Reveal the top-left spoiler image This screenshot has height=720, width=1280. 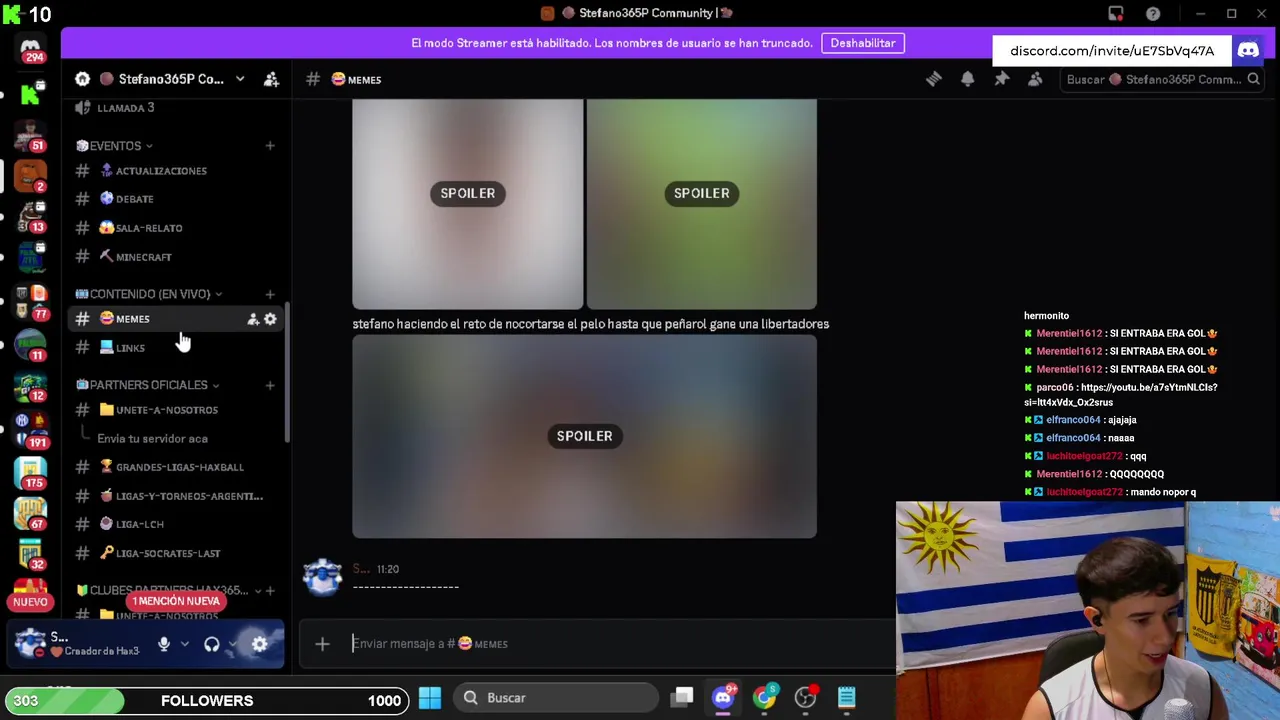[467, 203]
